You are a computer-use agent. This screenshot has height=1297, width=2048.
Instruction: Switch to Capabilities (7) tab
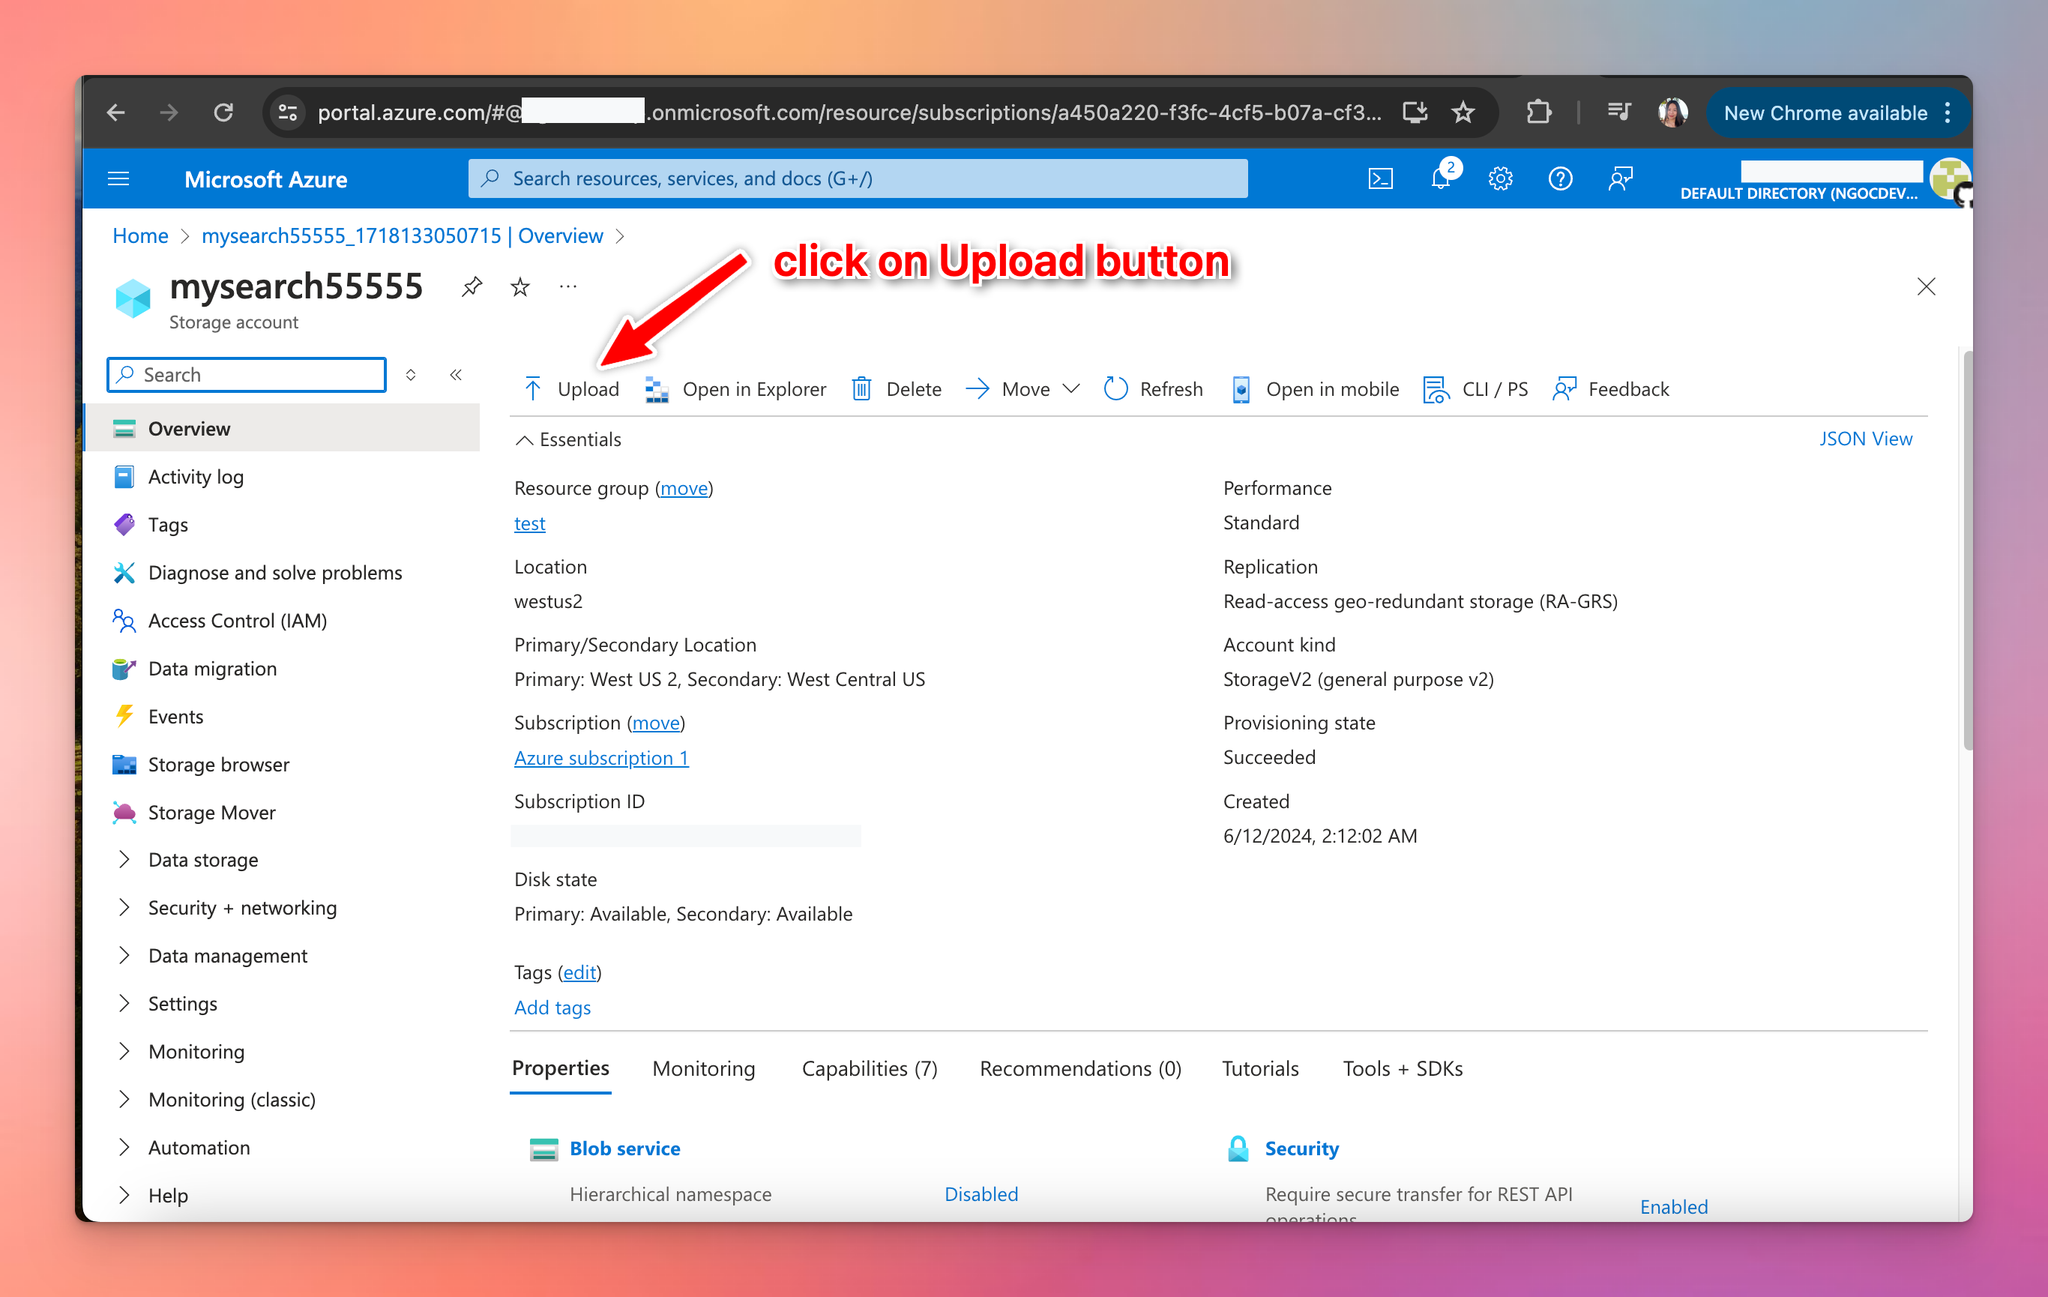[869, 1068]
